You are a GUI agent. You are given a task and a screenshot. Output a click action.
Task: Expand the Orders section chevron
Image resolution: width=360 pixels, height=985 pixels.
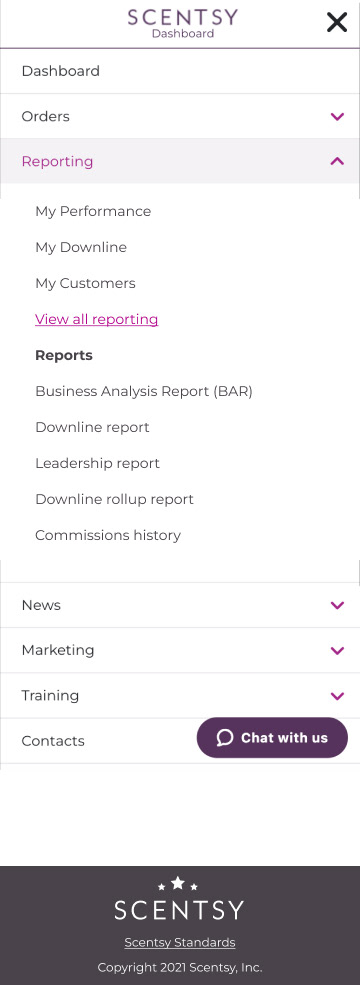tap(337, 116)
